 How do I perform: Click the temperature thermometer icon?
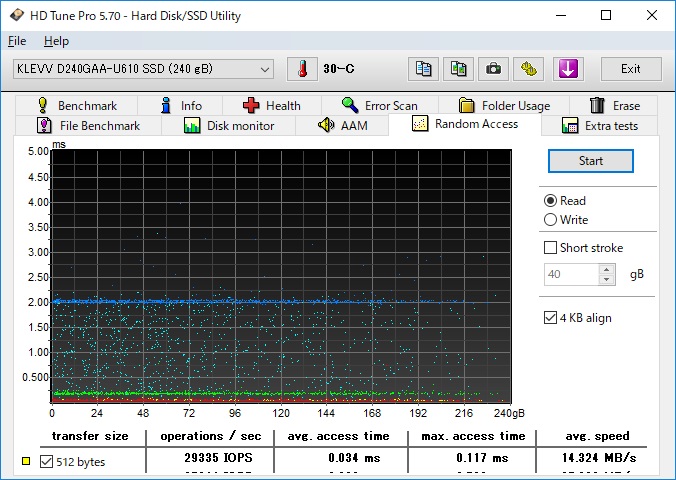point(301,69)
